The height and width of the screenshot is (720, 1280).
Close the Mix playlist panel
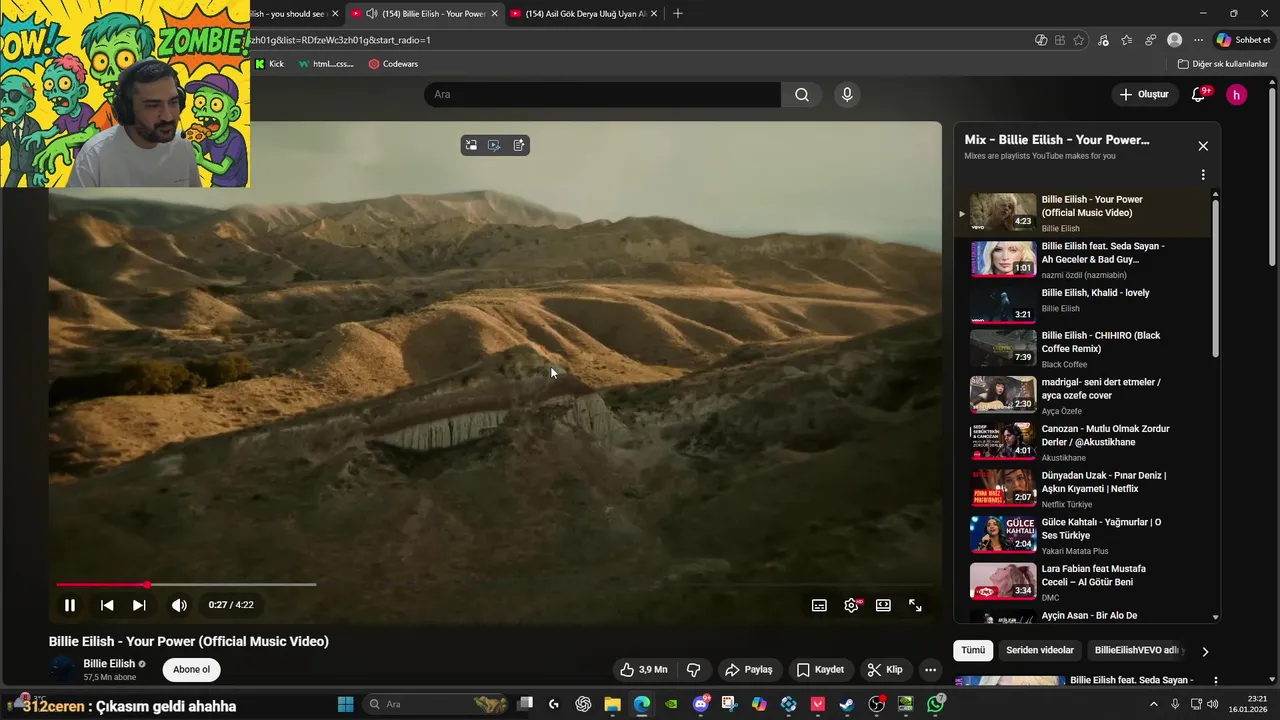click(1203, 146)
